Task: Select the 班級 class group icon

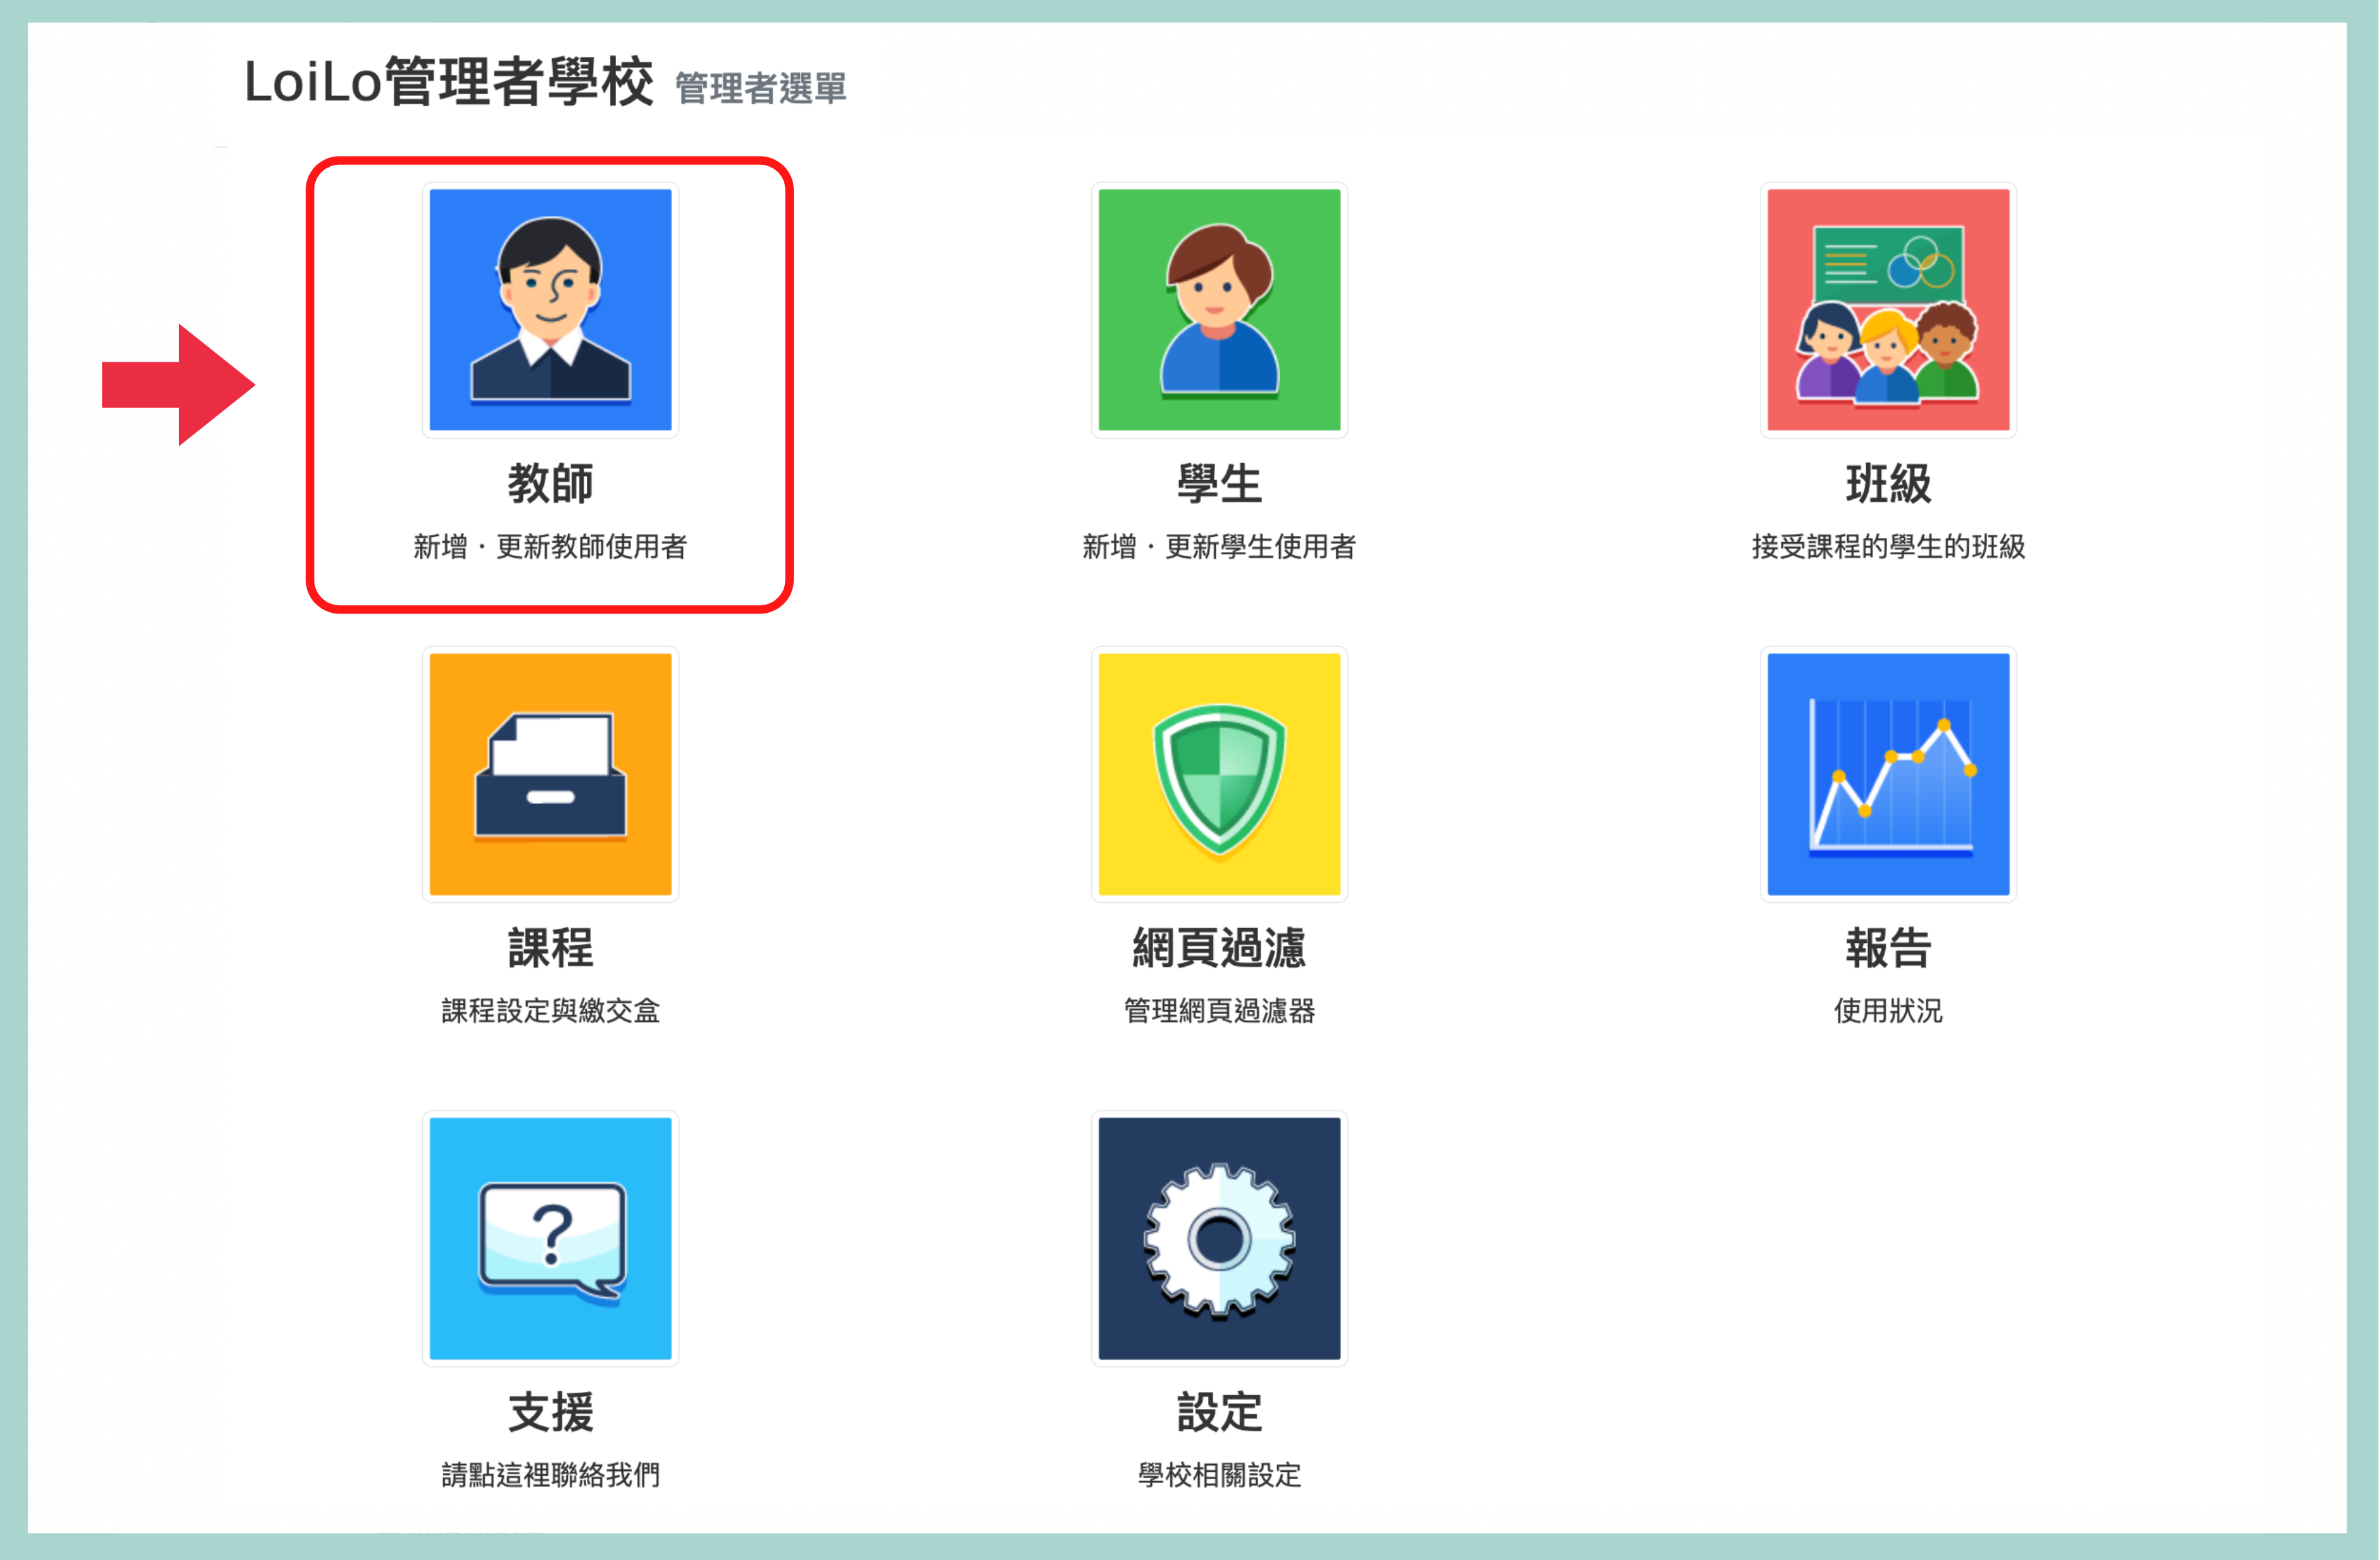Action: 1888,310
